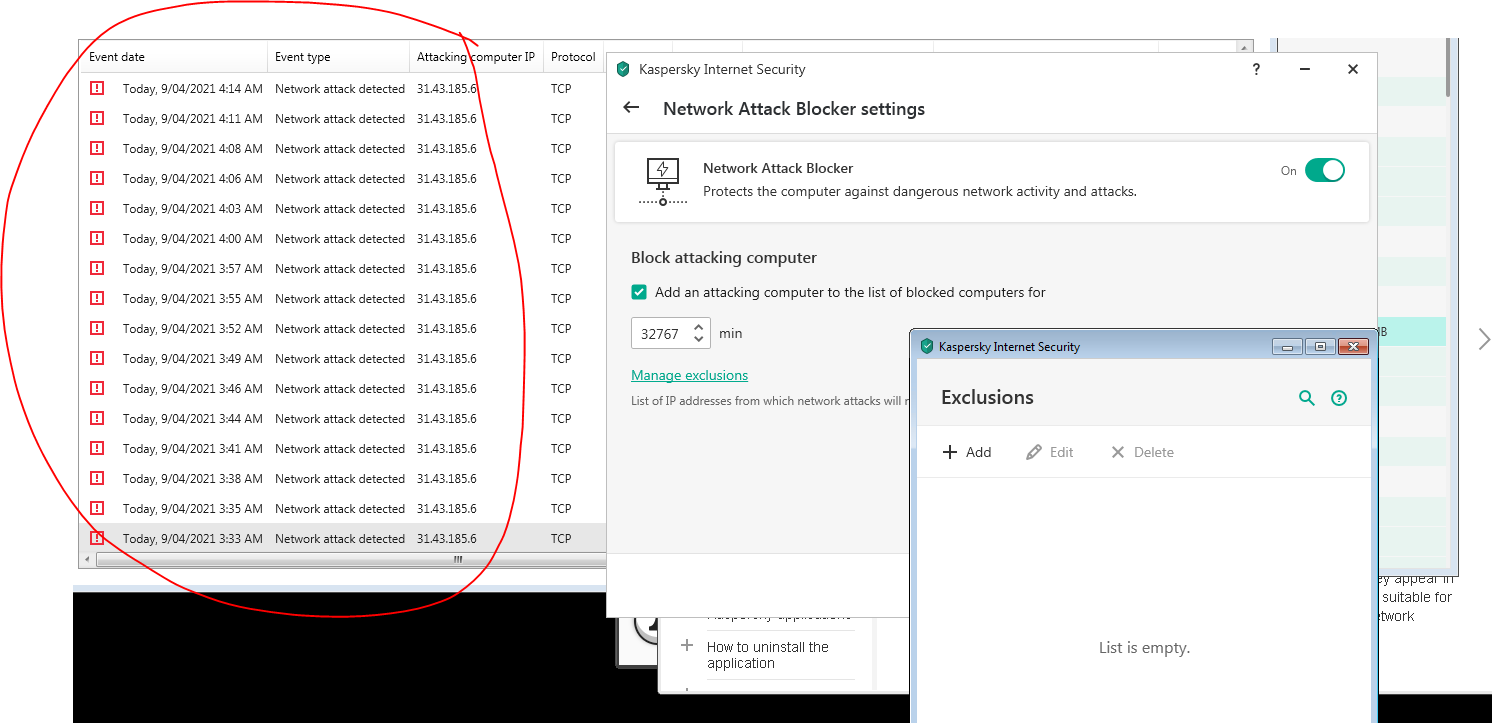The height and width of the screenshot is (723, 1492).
Task: Click the red alert icon for the 3:35 AM event
Action: (97, 508)
